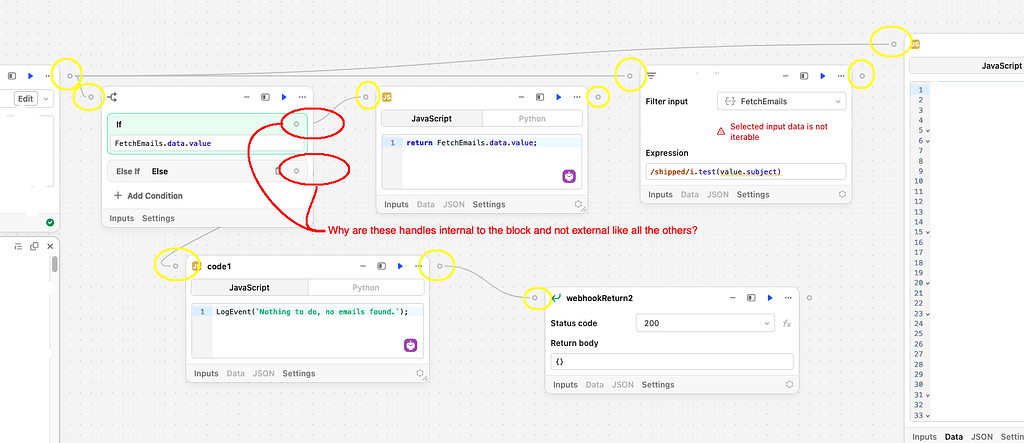This screenshot has height=443, width=1024.
Task: Toggle side panel icon on the filter block
Action: pos(804,76)
